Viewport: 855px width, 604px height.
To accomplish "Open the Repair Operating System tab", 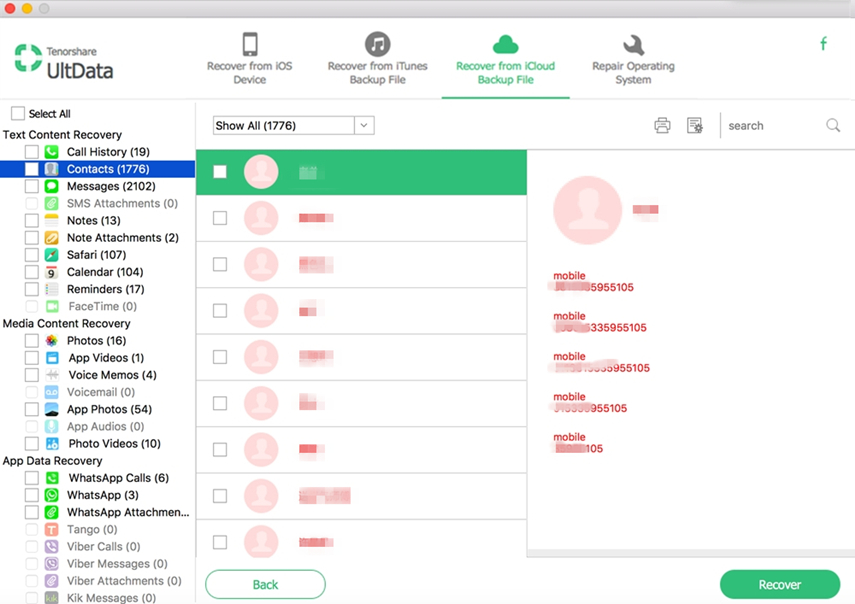I will (x=633, y=59).
